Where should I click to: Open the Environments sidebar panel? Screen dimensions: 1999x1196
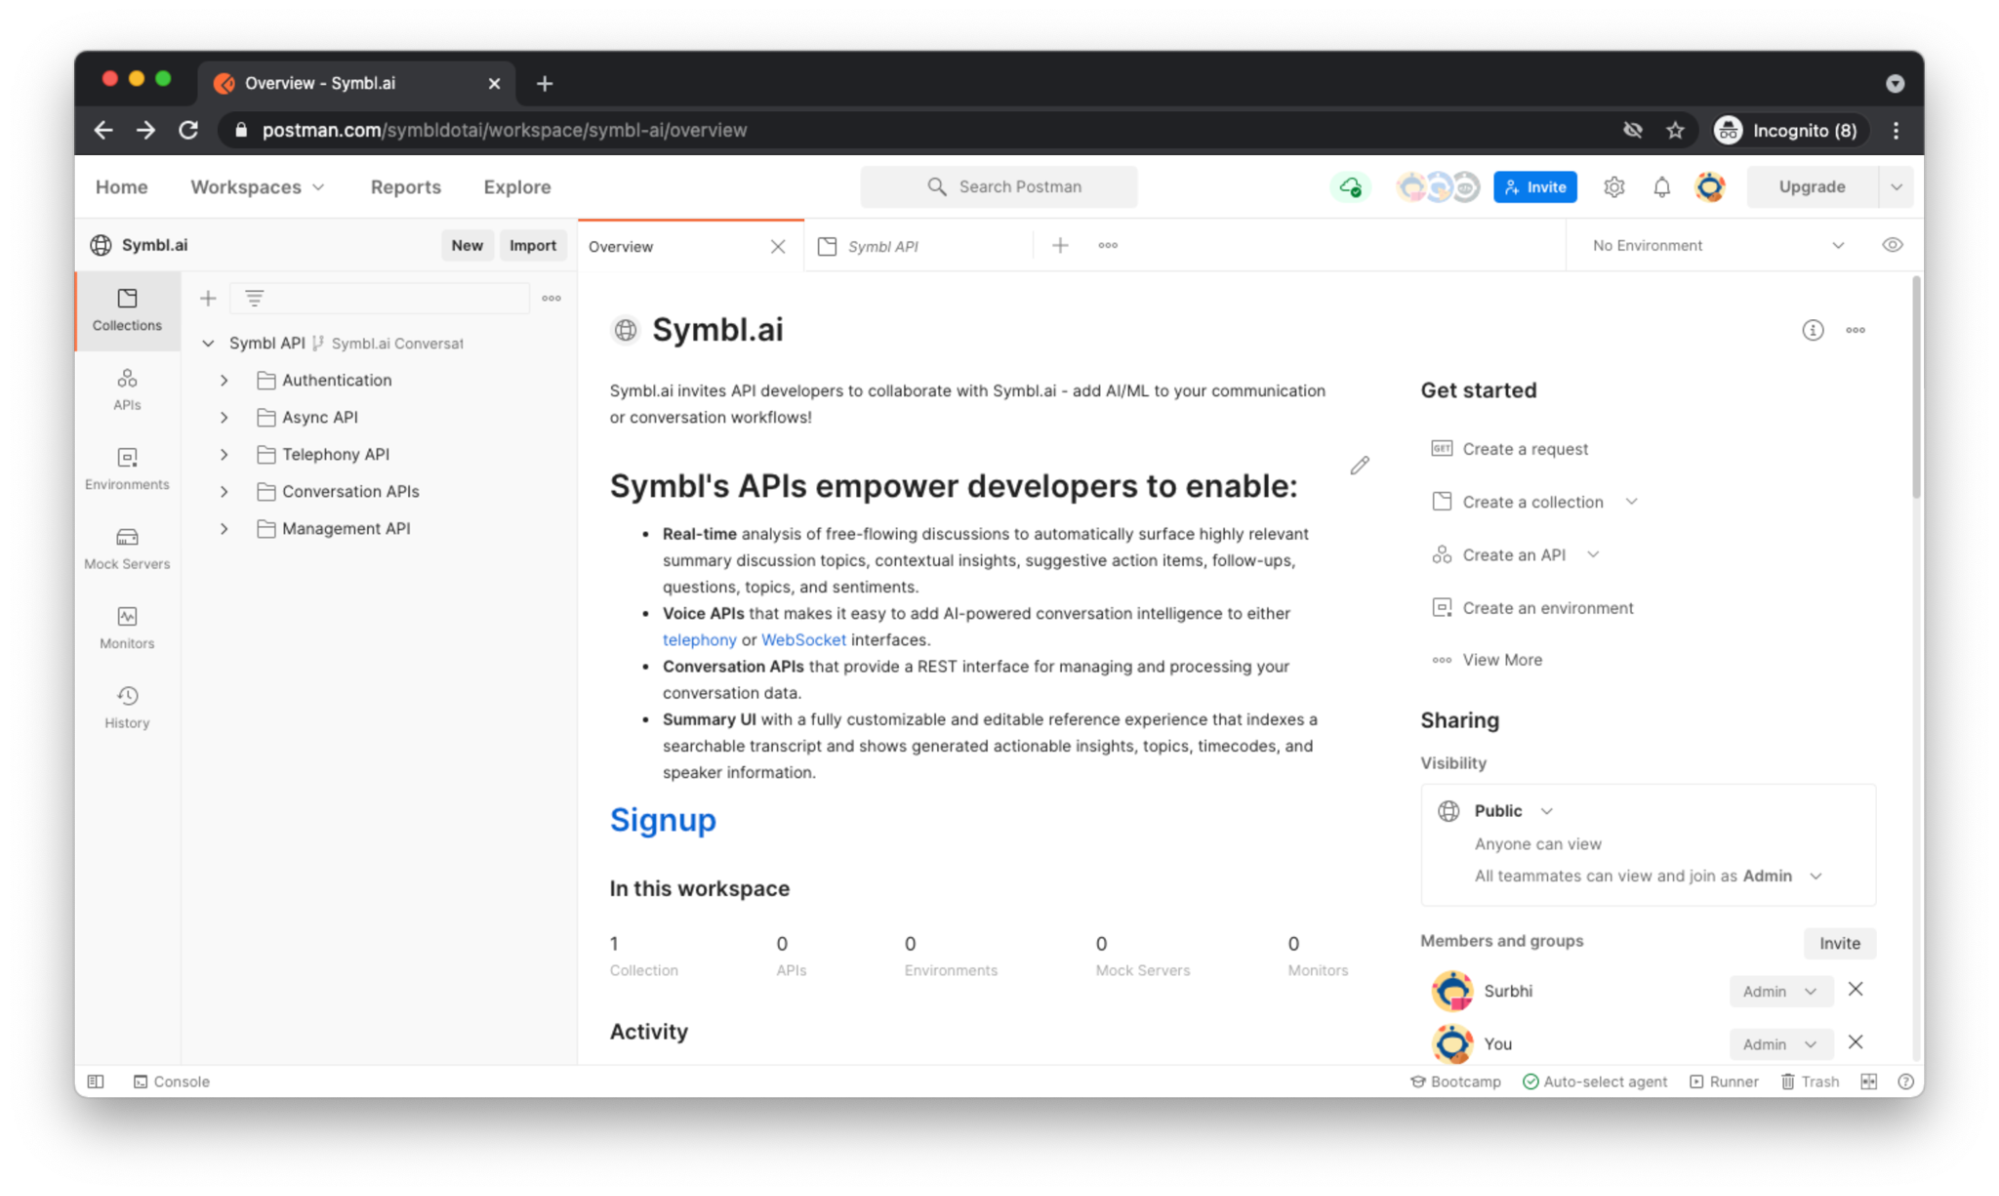click(127, 469)
